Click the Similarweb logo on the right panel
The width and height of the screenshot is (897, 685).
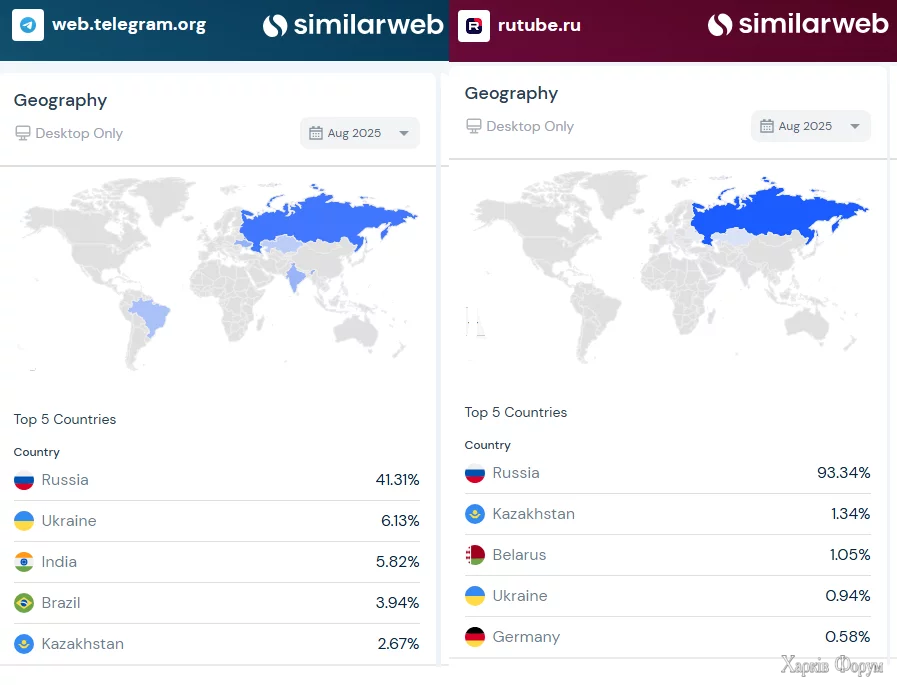tap(797, 25)
